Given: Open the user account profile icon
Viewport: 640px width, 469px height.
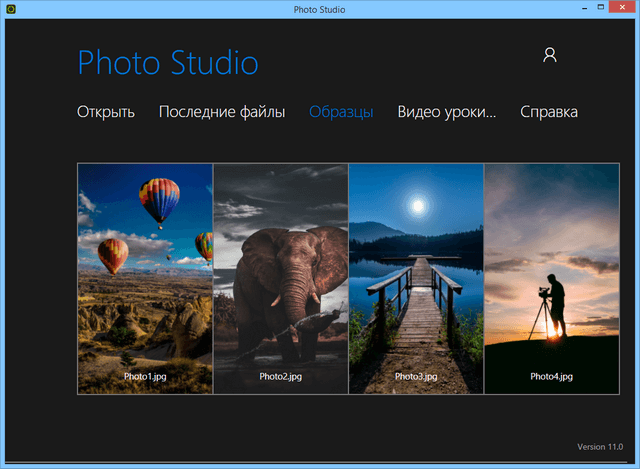Looking at the screenshot, I should pyautogui.click(x=549, y=55).
